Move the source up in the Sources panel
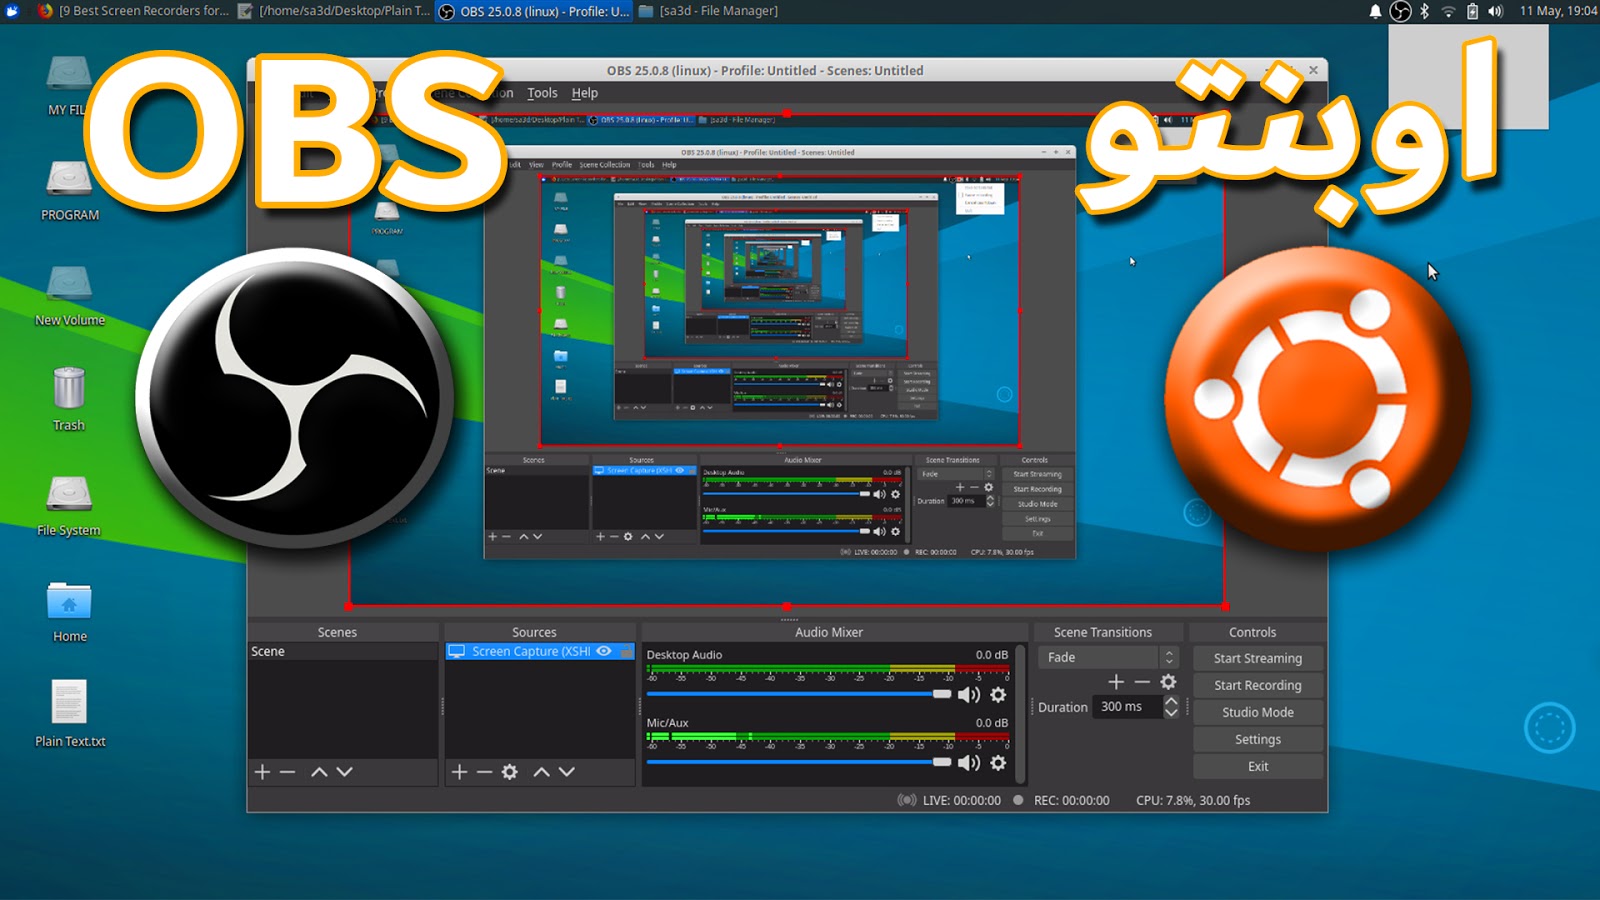This screenshot has height=900, width=1600. click(x=541, y=772)
